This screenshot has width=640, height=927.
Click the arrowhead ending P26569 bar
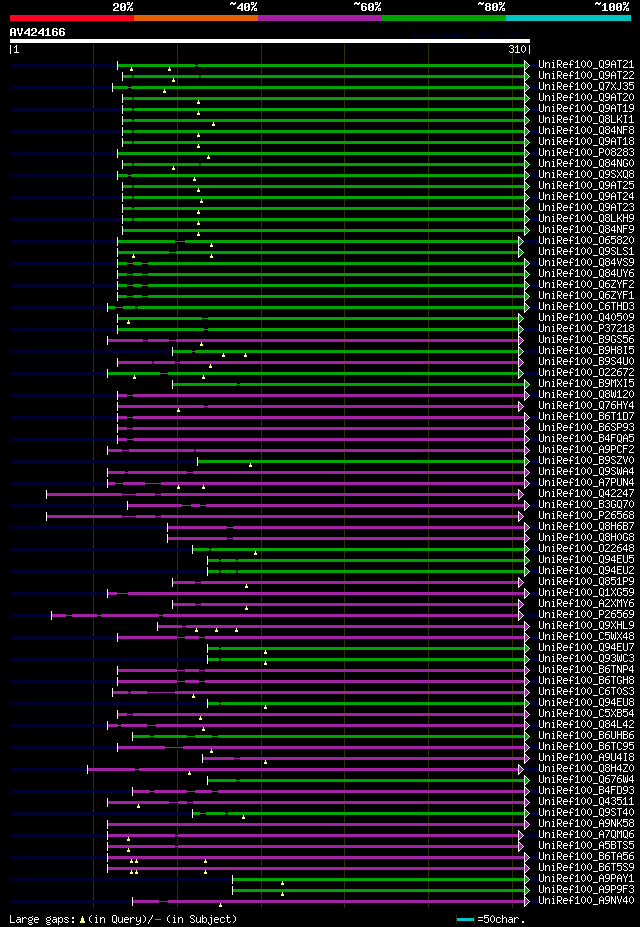point(521,615)
